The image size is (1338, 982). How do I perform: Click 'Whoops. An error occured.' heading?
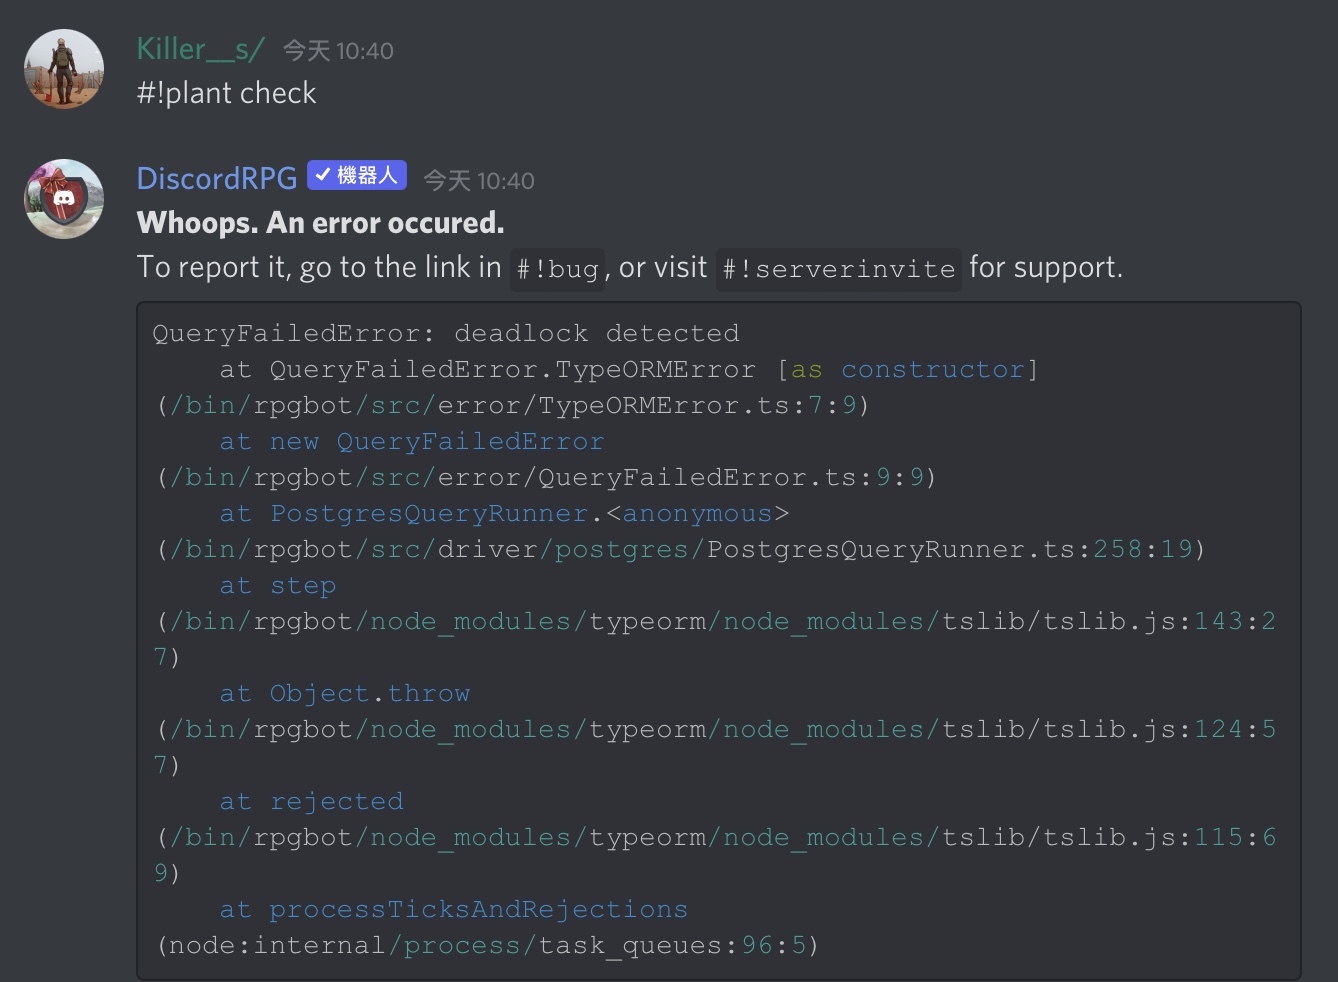[x=320, y=222]
